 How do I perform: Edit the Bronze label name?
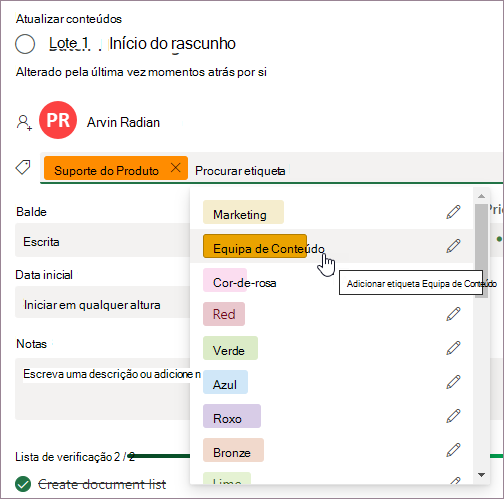coord(453,450)
